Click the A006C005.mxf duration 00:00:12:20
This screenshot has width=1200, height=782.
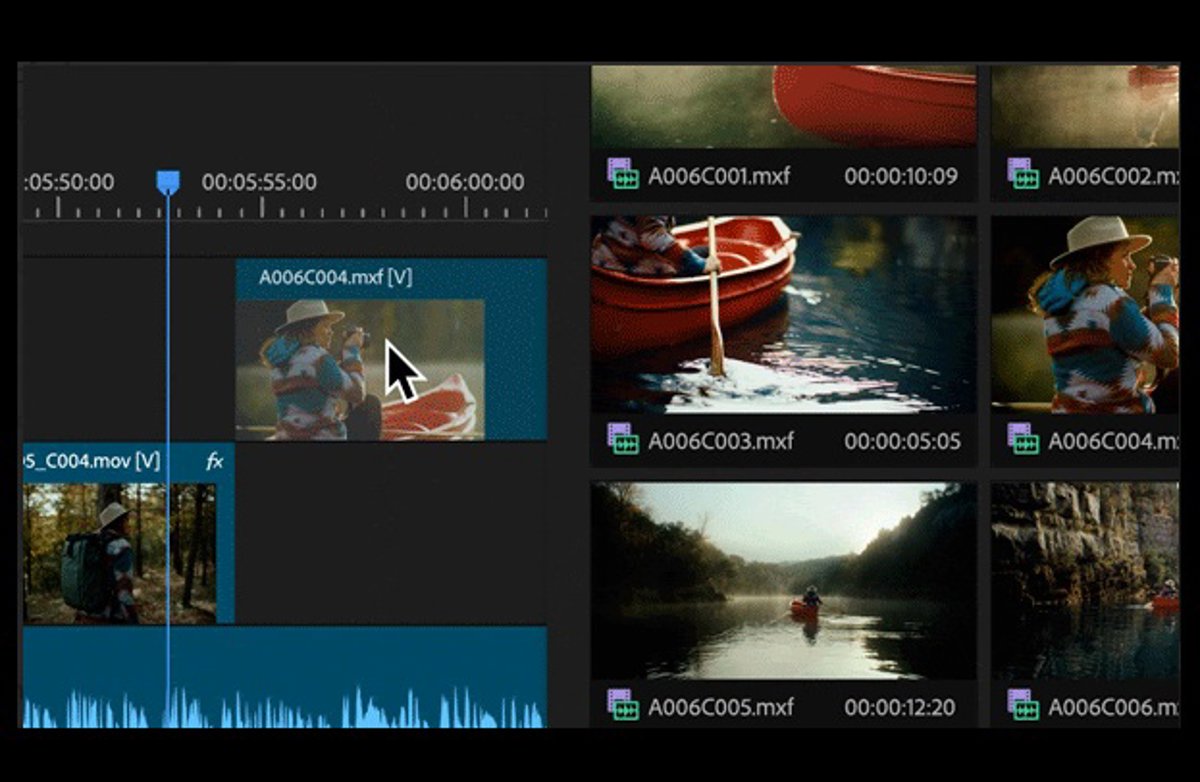(899, 707)
